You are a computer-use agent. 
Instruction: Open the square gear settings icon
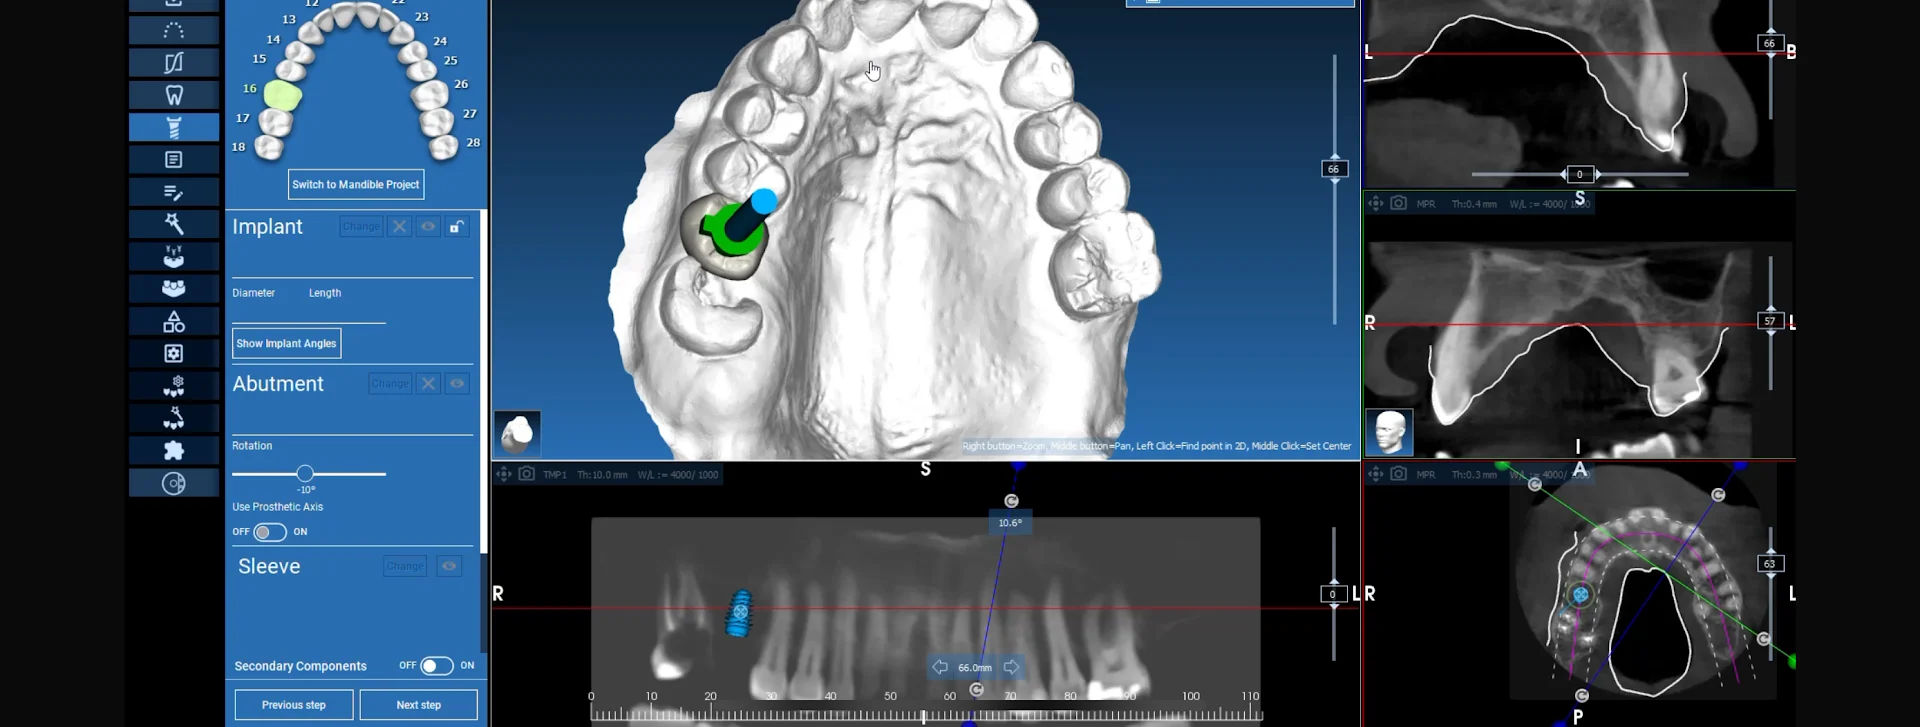click(174, 353)
